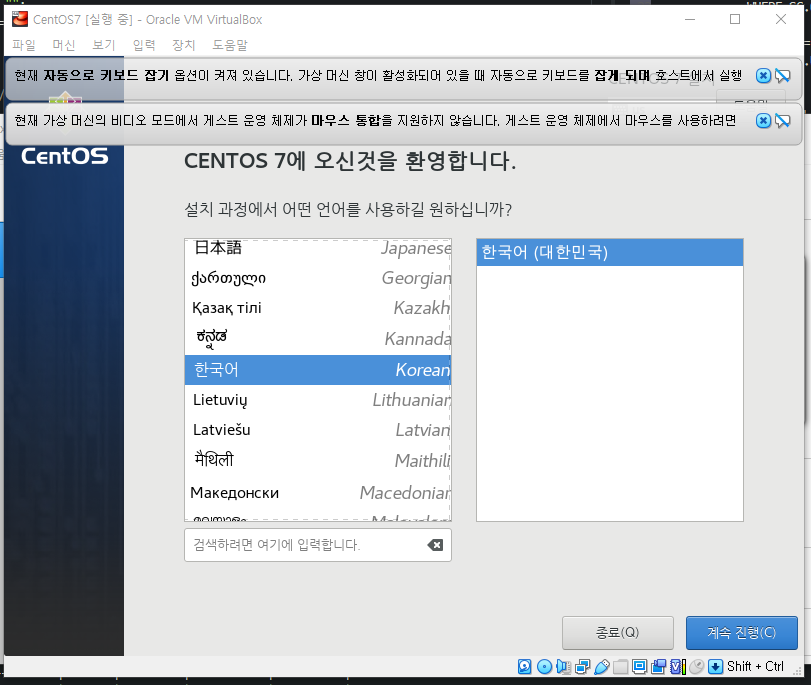Select Maithili in the language list
The image size is (811, 685).
[x=318, y=460]
